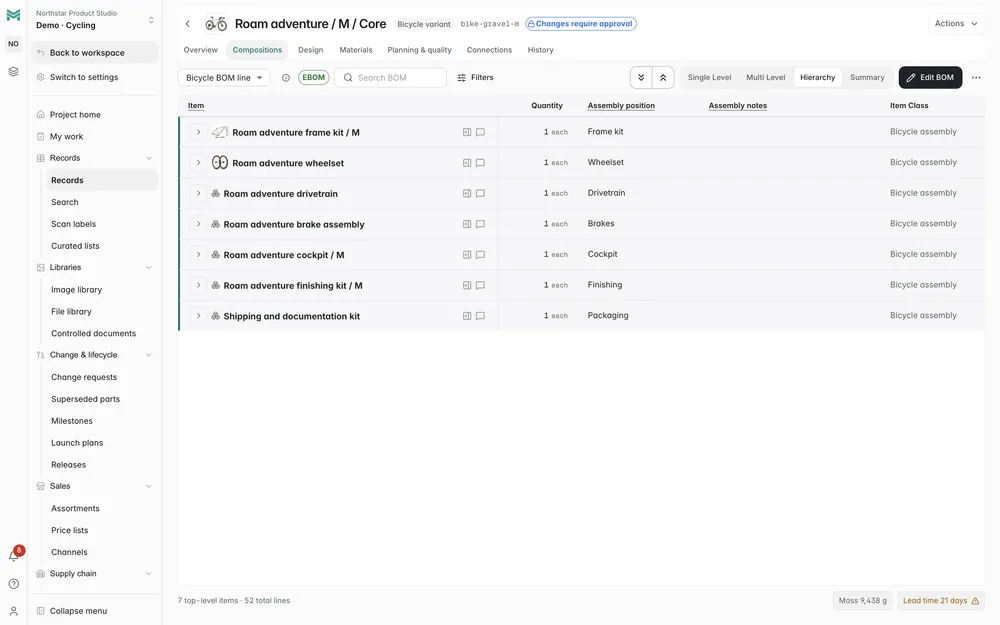The image size is (1000, 625).
Task: Expand the Roam adventure frame kit / M row
Action: (x=198, y=132)
